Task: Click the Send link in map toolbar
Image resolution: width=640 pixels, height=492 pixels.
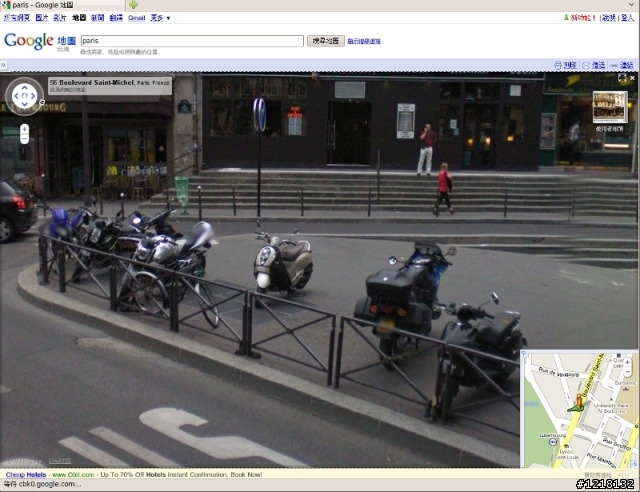Action: tap(598, 65)
